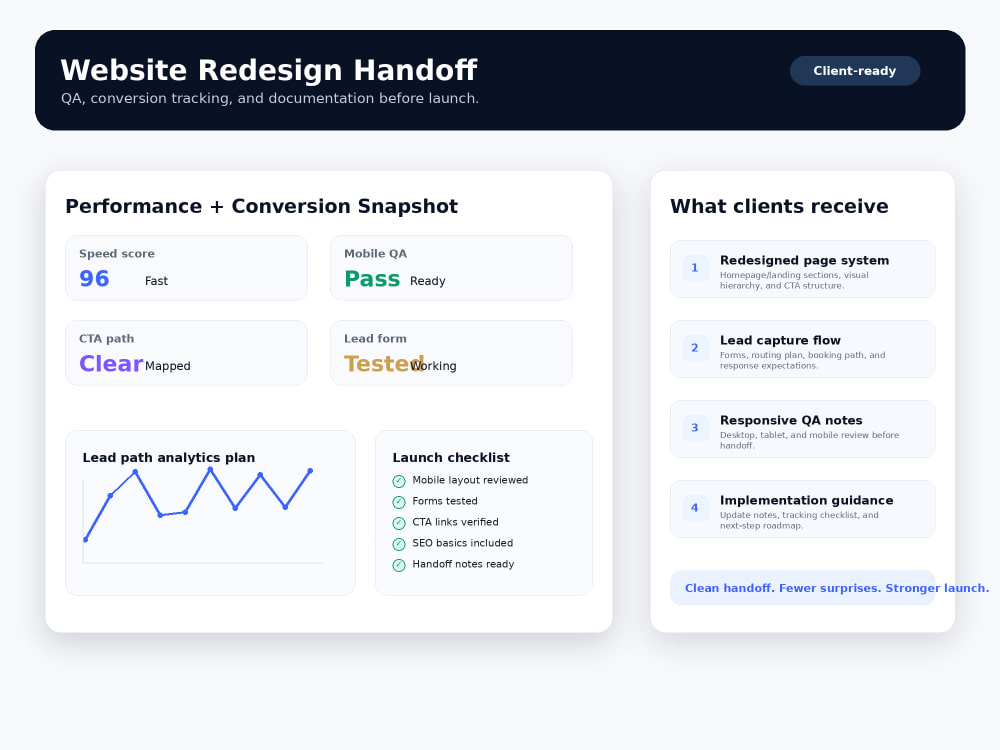1000x750 pixels.
Task: Click the number 3 badge icon
Action: point(695,428)
